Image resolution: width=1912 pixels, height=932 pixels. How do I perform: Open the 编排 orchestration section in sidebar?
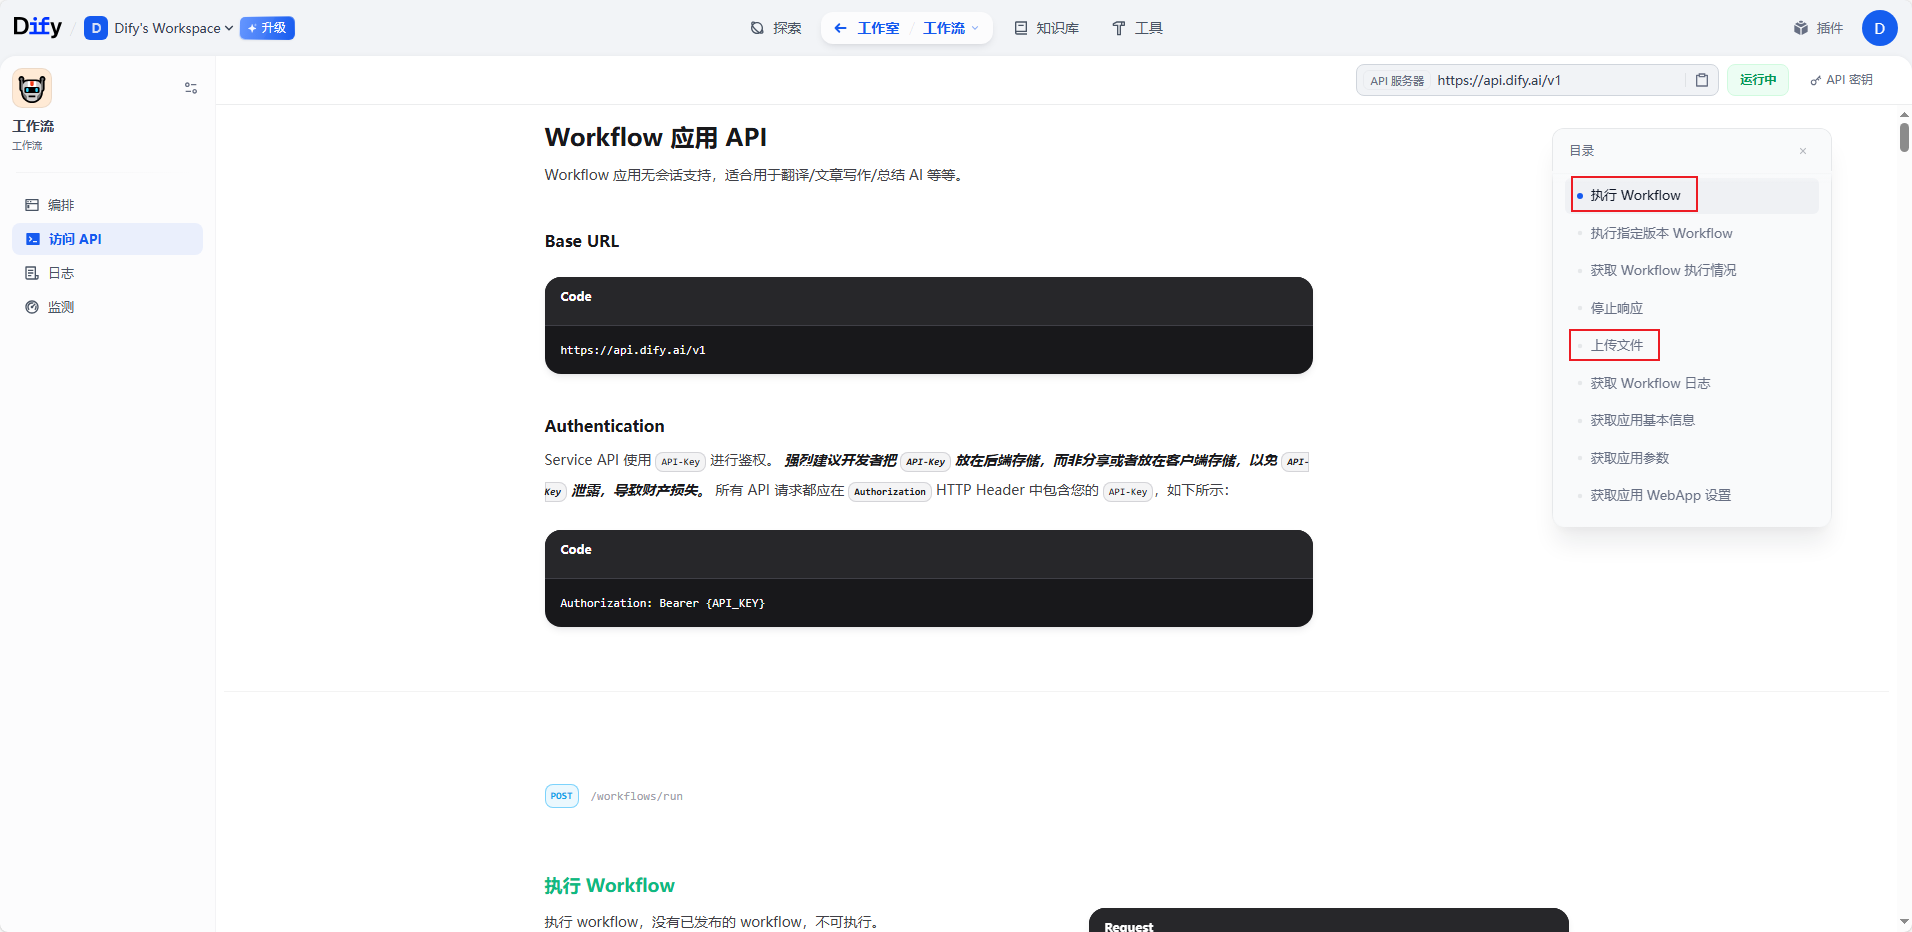click(x=60, y=205)
